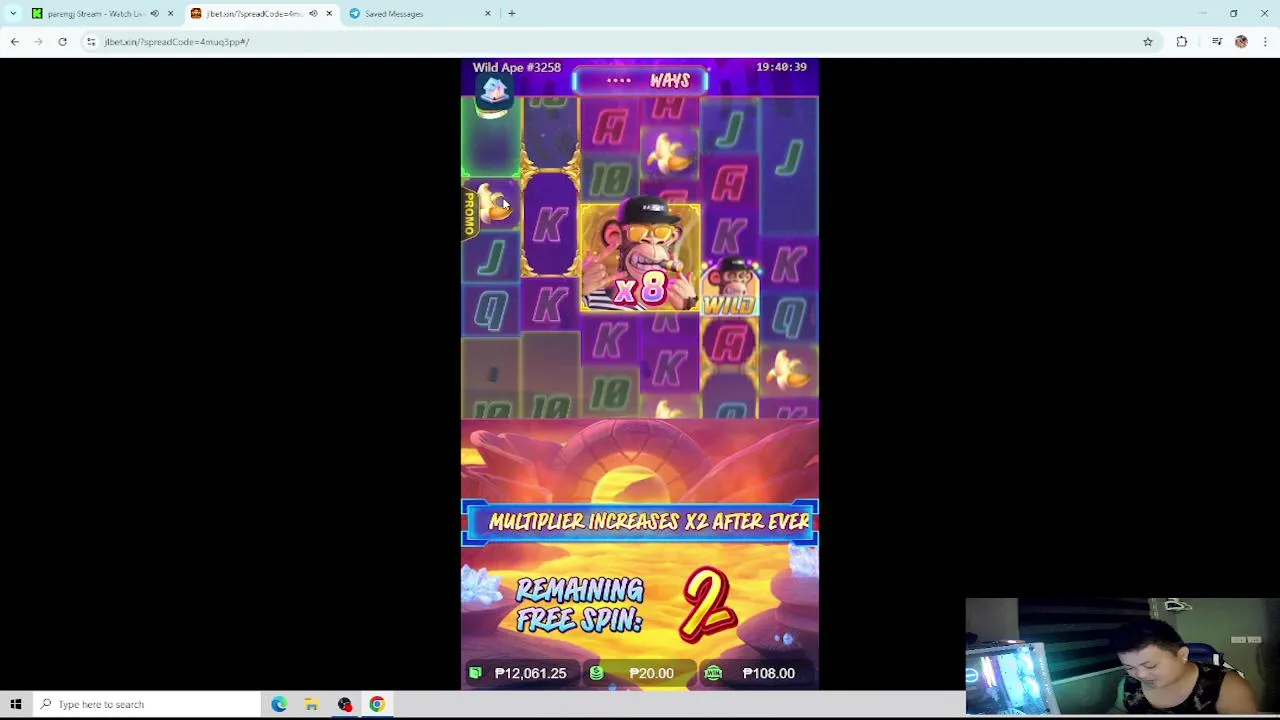Image resolution: width=1280 pixels, height=720 pixels.
Task: Click the webcam overlay thumbnail
Action: [x=1122, y=656]
